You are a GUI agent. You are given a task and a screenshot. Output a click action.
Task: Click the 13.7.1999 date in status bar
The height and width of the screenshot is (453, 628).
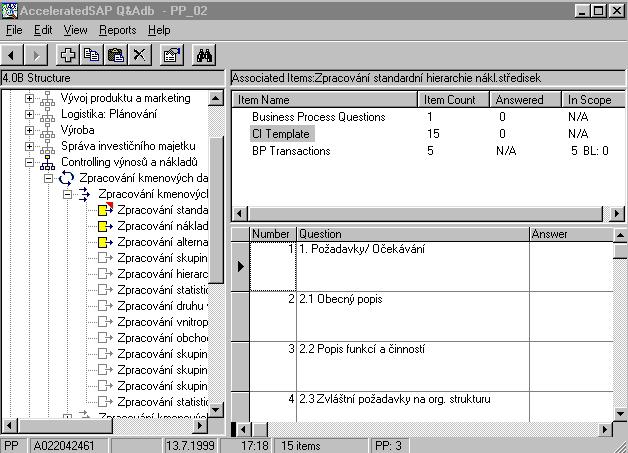[190, 446]
